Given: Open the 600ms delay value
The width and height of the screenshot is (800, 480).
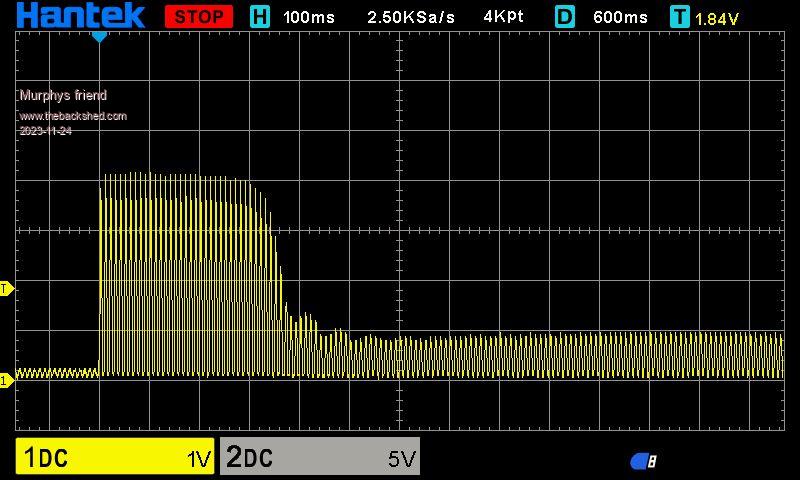Looking at the screenshot, I should 620,17.
